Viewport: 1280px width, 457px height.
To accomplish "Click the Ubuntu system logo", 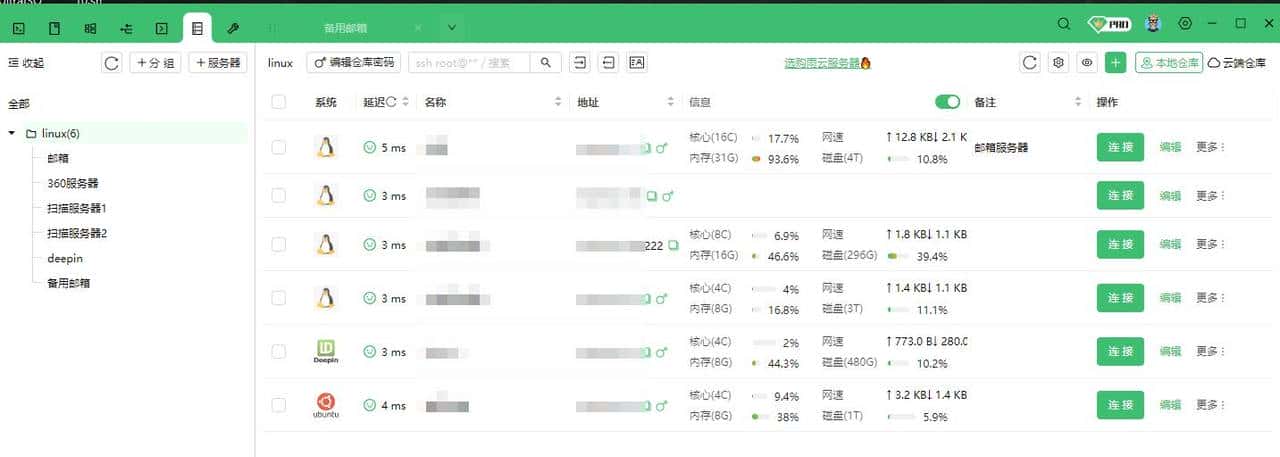I will [x=325, y=405].
